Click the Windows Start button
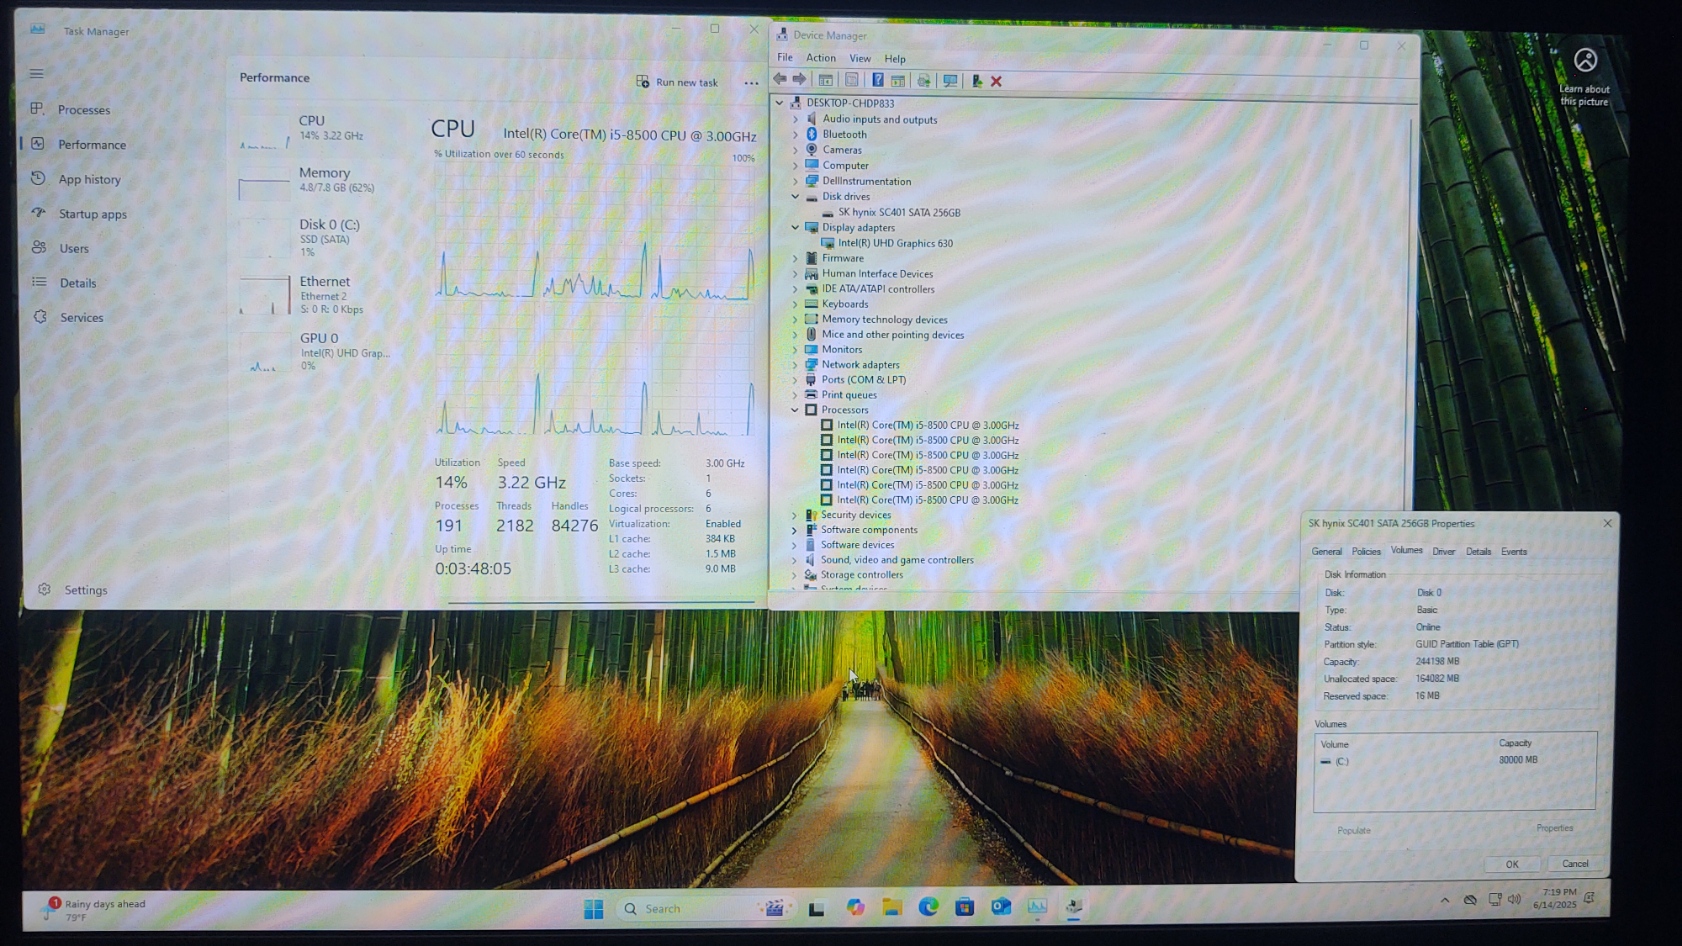The image size is (1682, 946). 593,908
